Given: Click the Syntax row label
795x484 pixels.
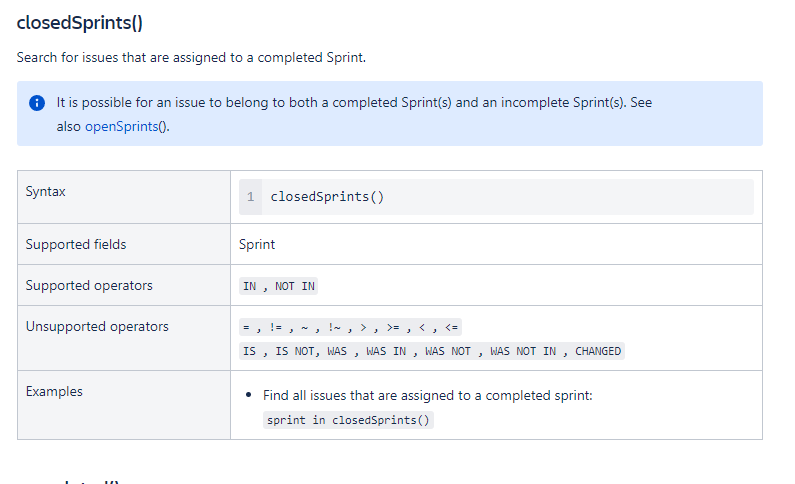Looking at the screenshot, I should point(46,191).
